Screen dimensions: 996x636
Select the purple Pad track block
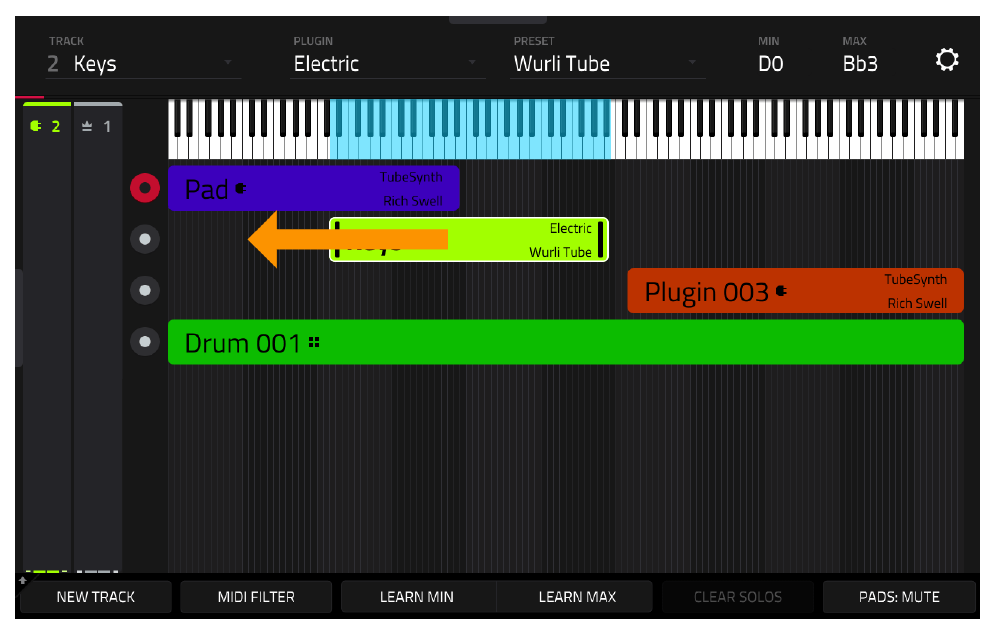coord(313,188)
